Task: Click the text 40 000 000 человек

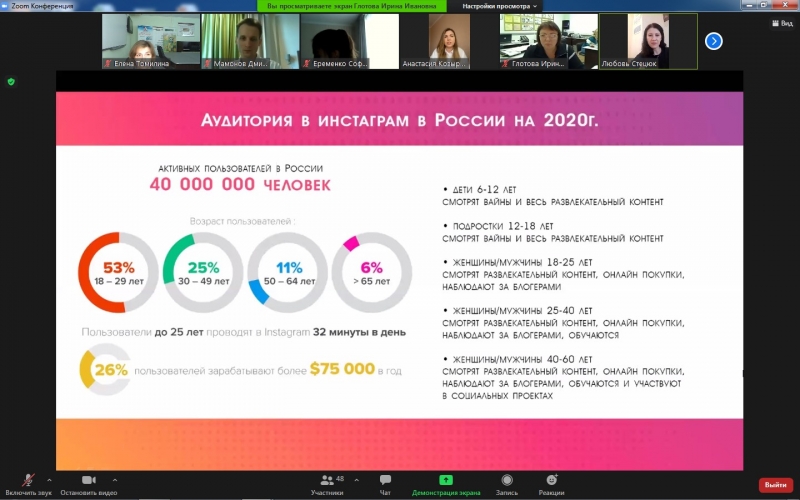Action: pyautogui.click(x=240, y=184)
